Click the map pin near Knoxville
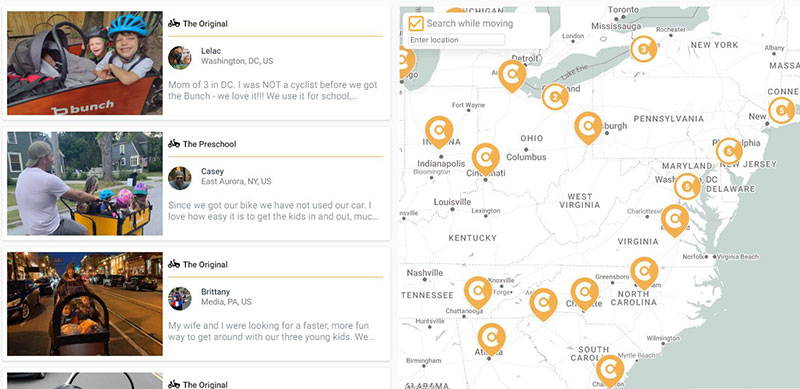This screenshot has width=800, height=389. pos(478,293)
